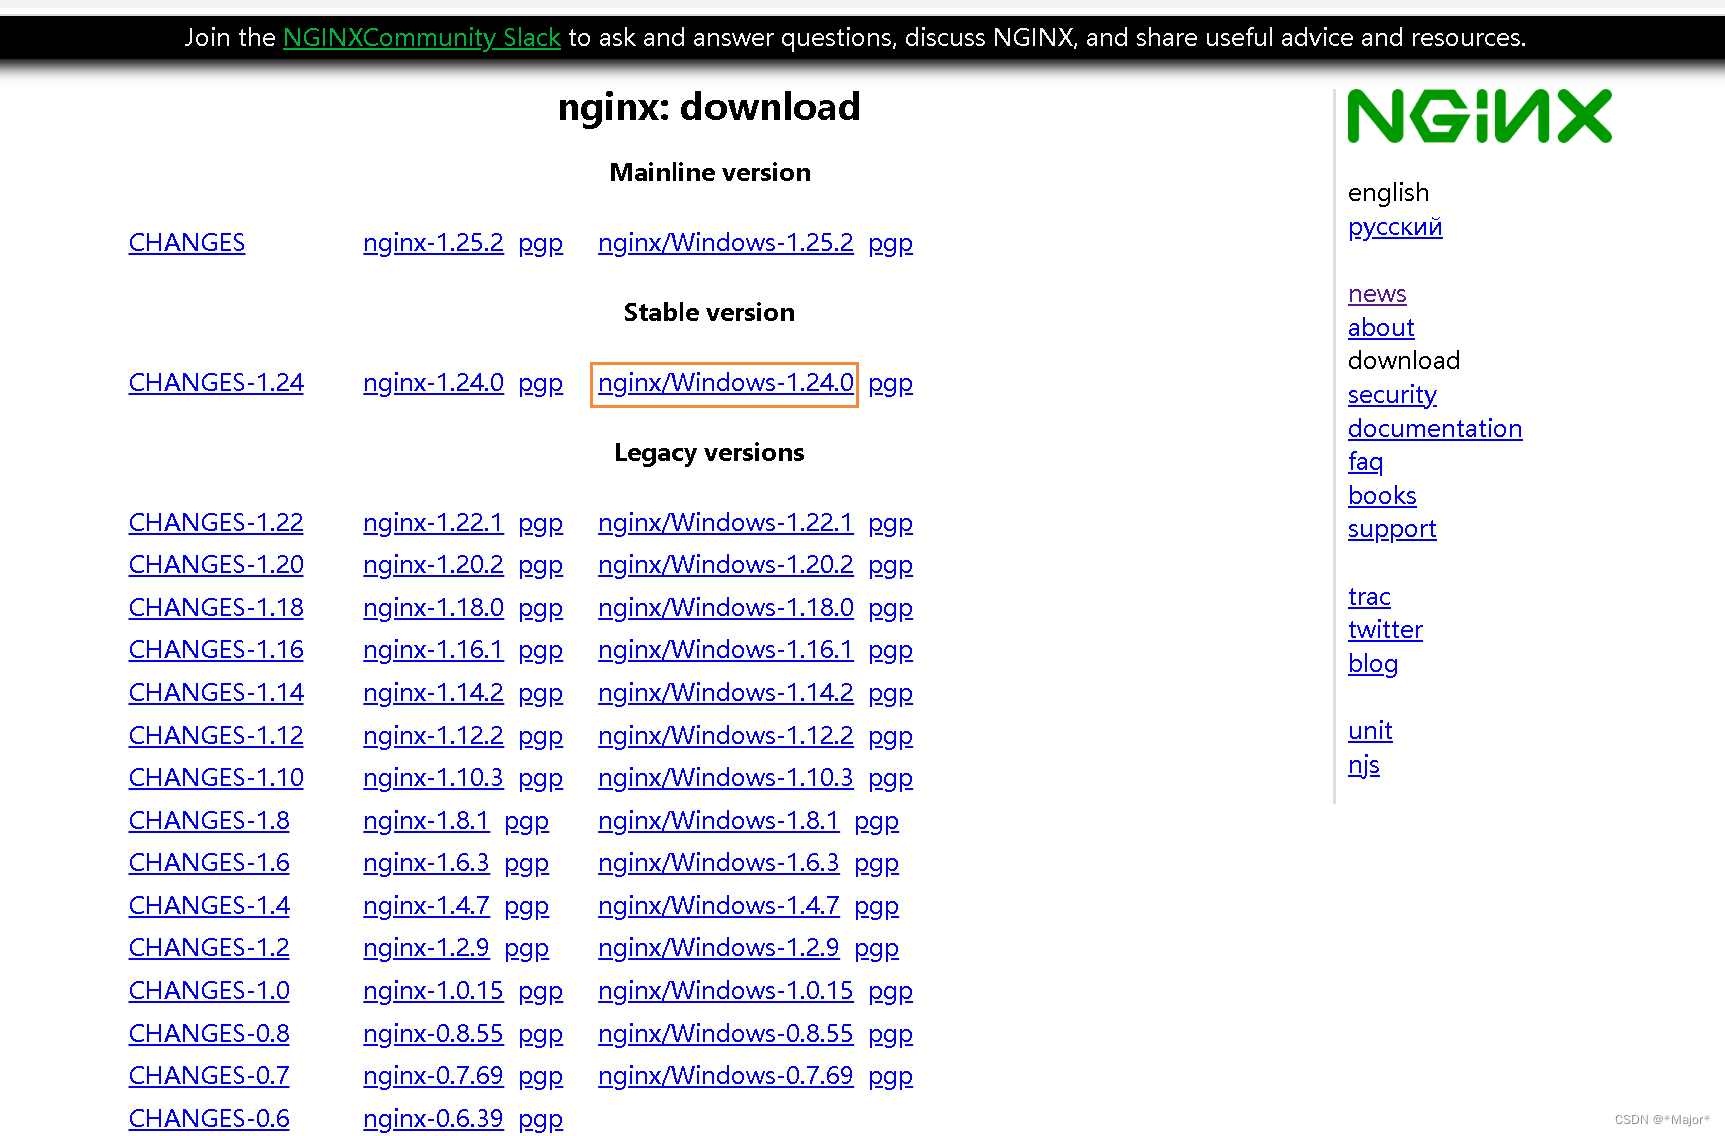Screen dimensions: 1725x1136
Task: Open the about page
Action: [x=1381, y=328]
